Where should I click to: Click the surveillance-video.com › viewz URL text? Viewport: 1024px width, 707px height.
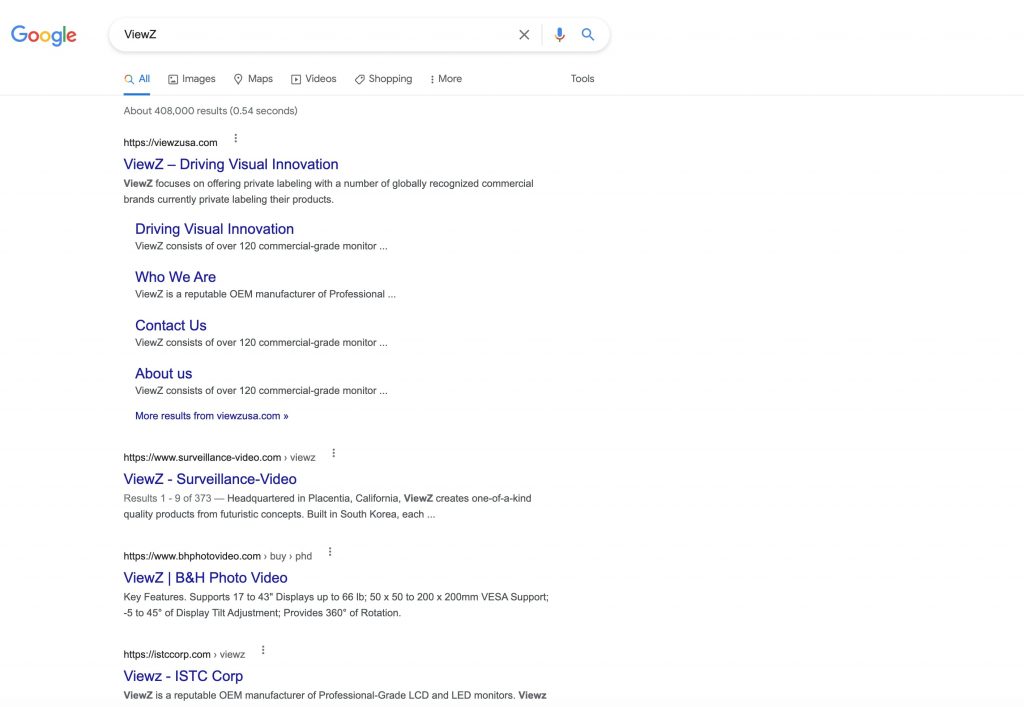(x=219, y=458)
